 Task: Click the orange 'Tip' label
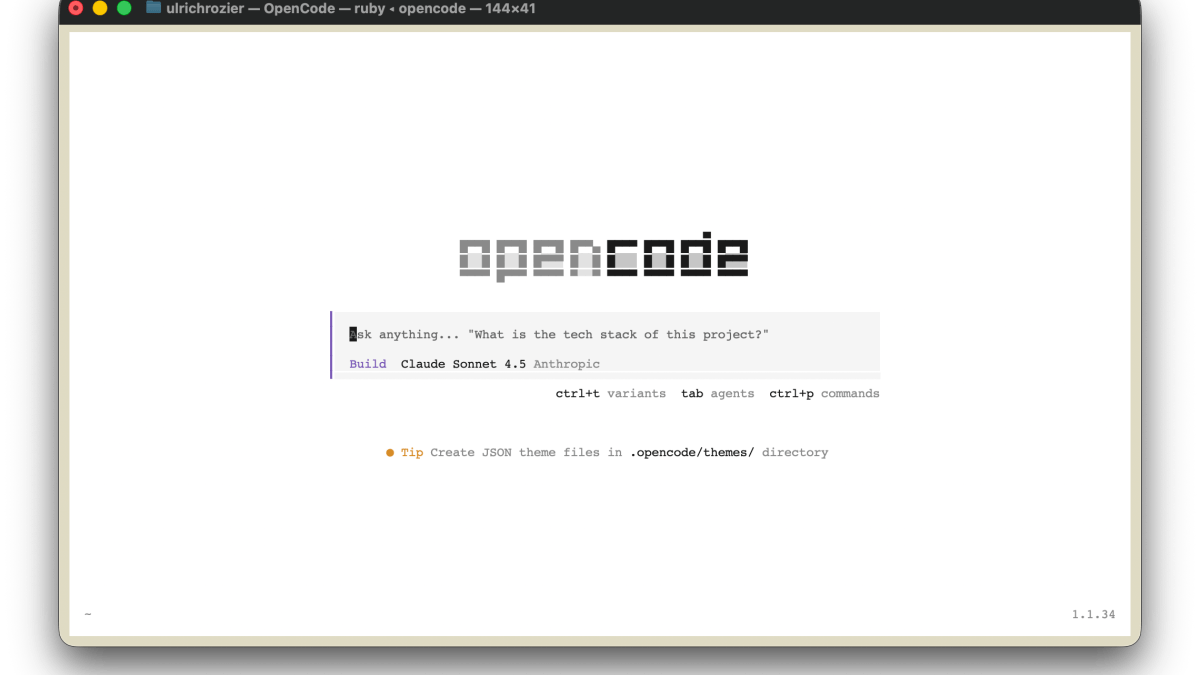(412, 453)
